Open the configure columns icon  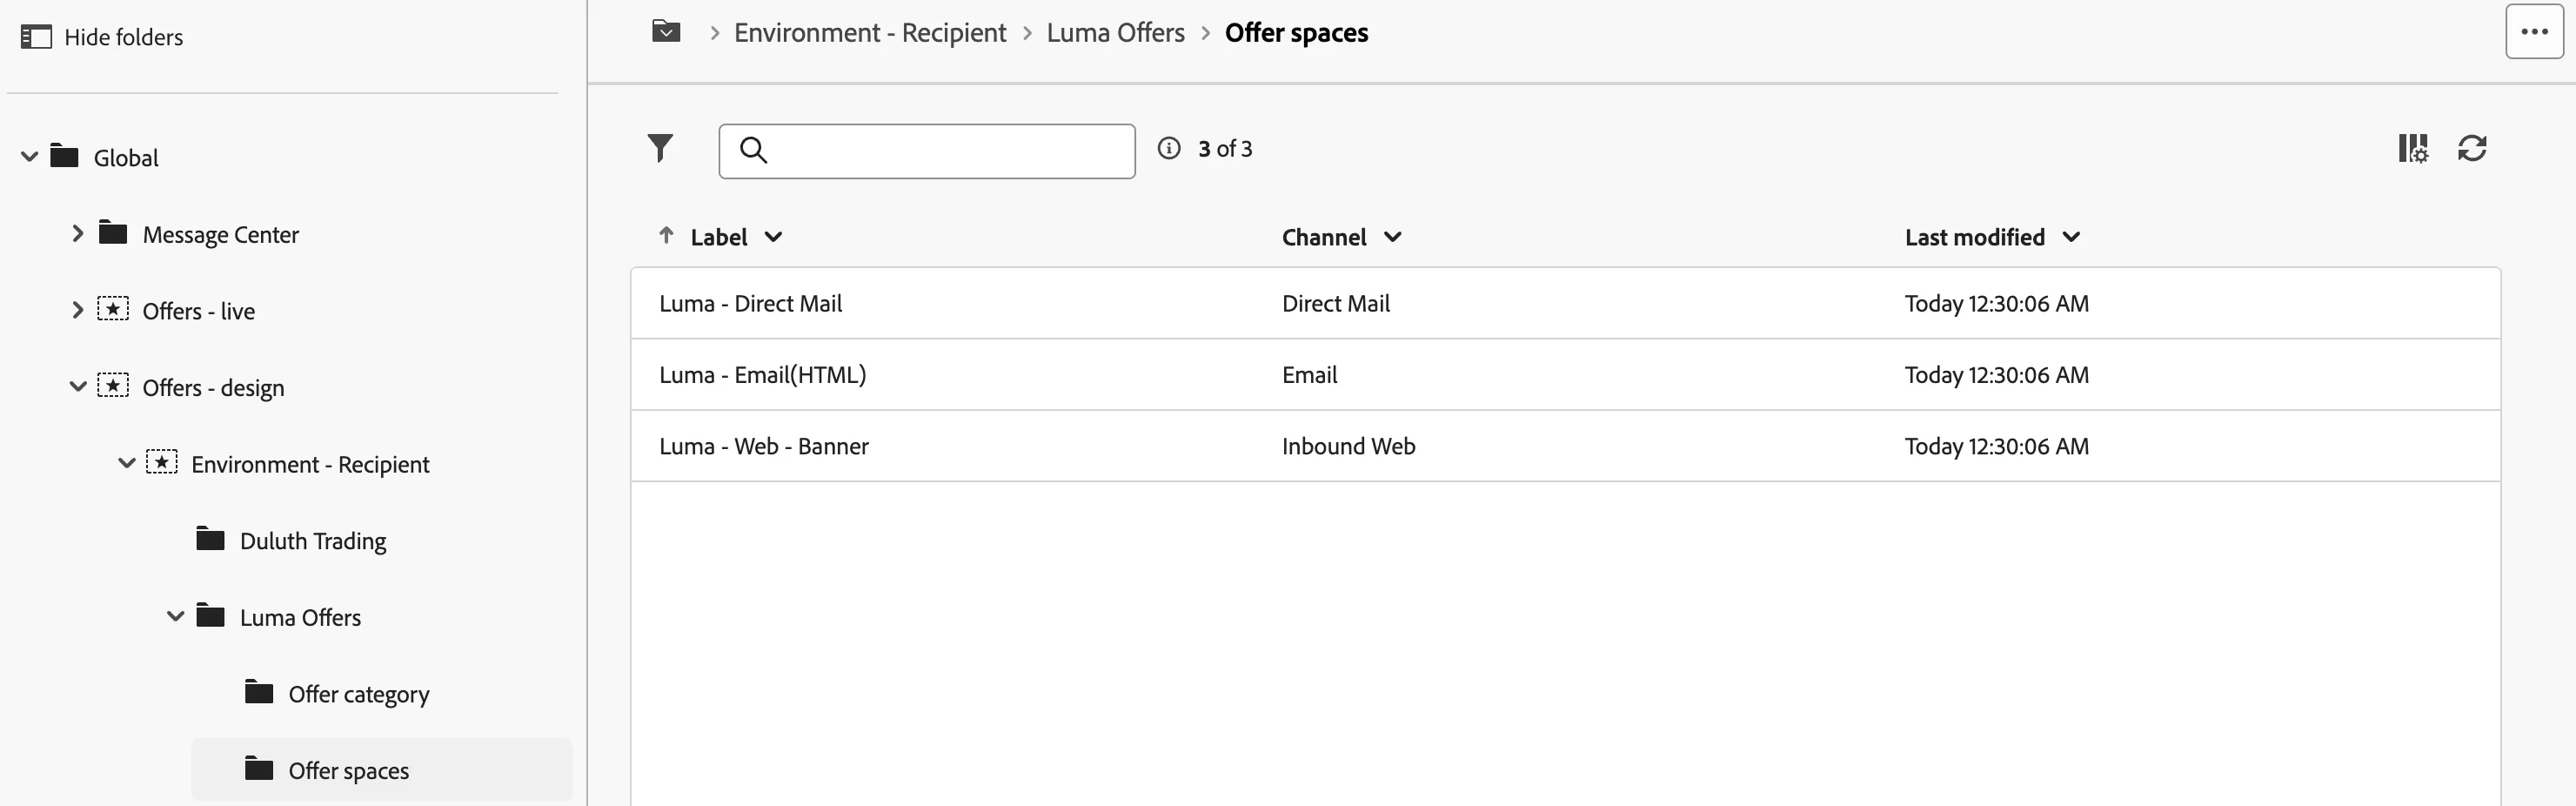point(2413,148)
